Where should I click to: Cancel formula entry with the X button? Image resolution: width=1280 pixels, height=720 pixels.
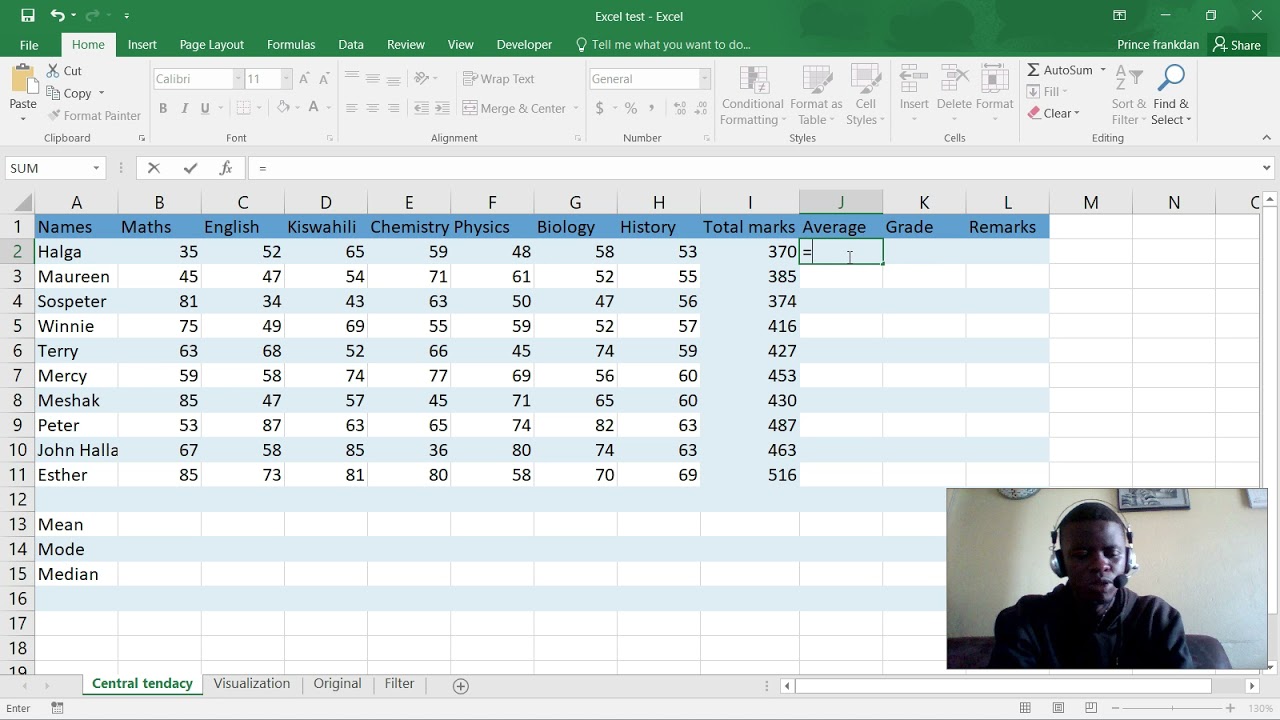pos(154,168)
